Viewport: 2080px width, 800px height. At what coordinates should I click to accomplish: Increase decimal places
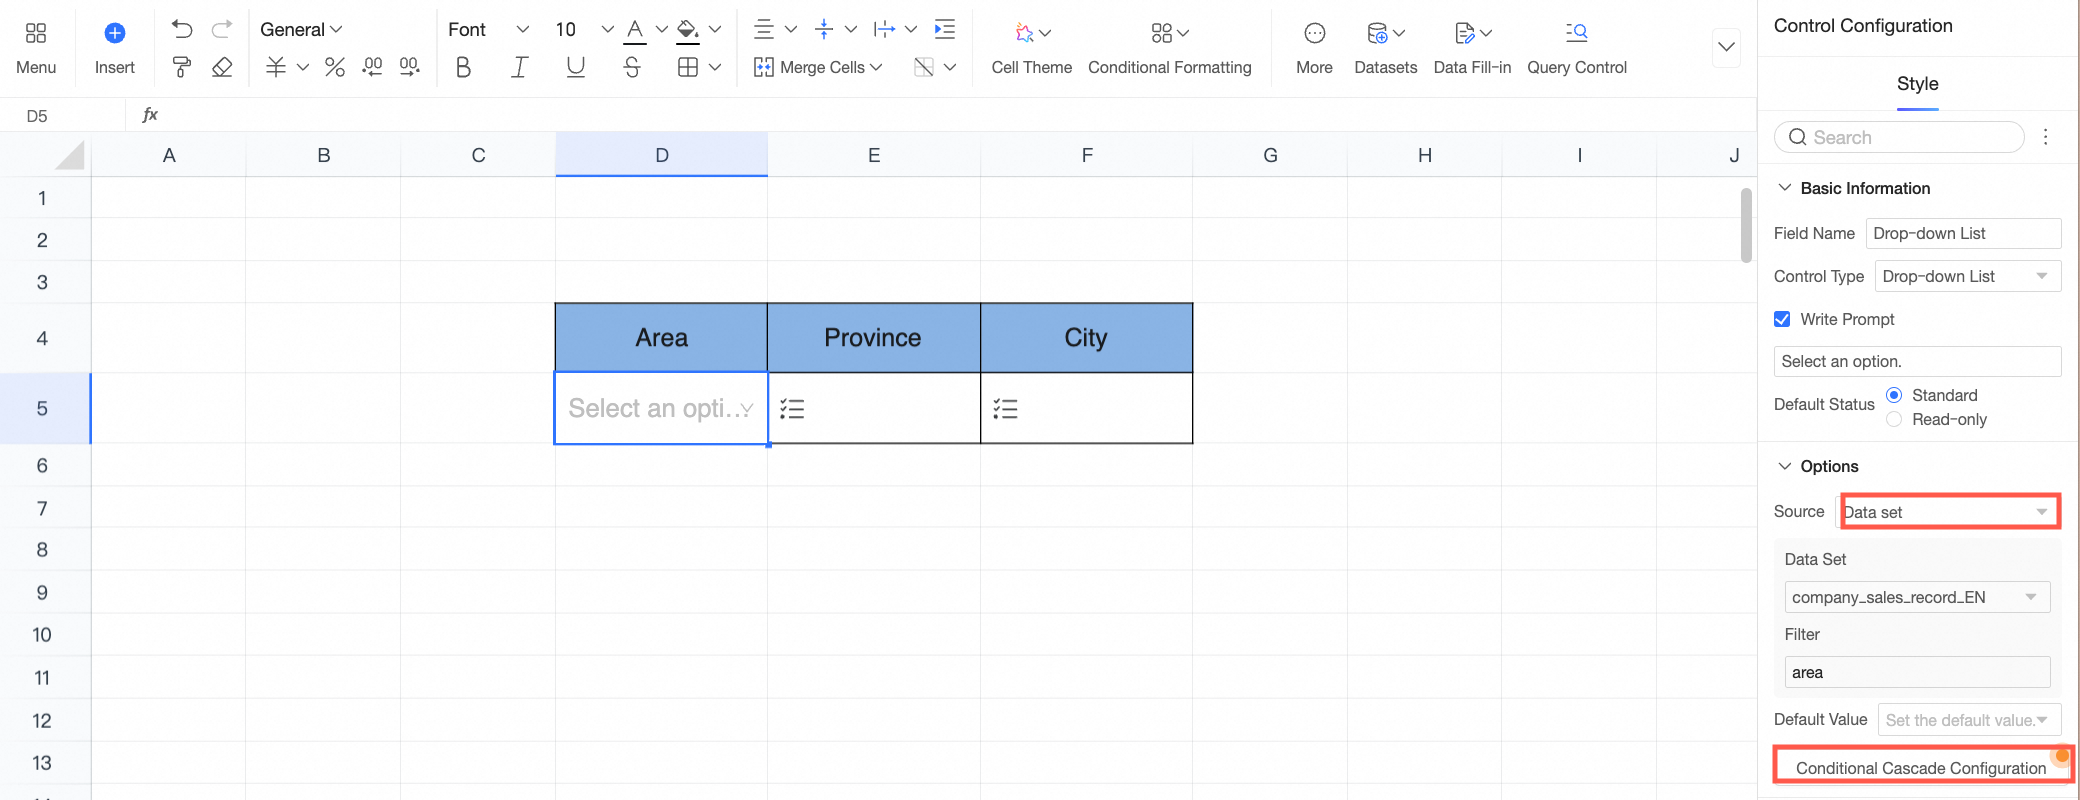(x=410, y=67)
